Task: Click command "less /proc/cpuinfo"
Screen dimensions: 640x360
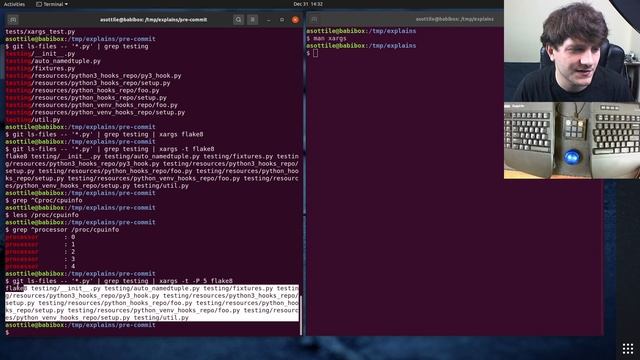Action: click(42, 215)
